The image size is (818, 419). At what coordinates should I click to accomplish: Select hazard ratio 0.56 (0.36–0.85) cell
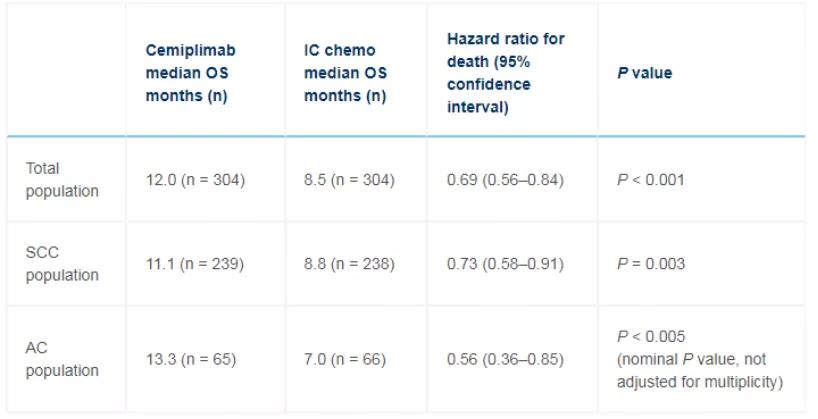pos(506,360)
